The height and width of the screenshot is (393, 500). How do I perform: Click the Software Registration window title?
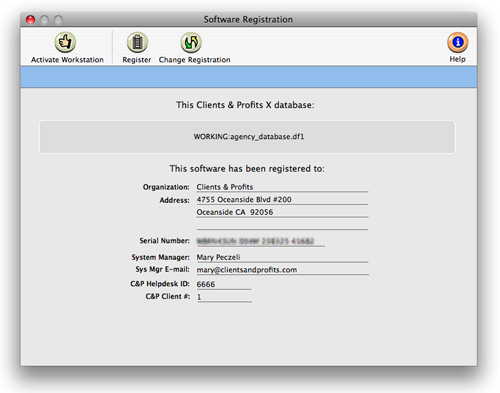click(x=248, y=20)
